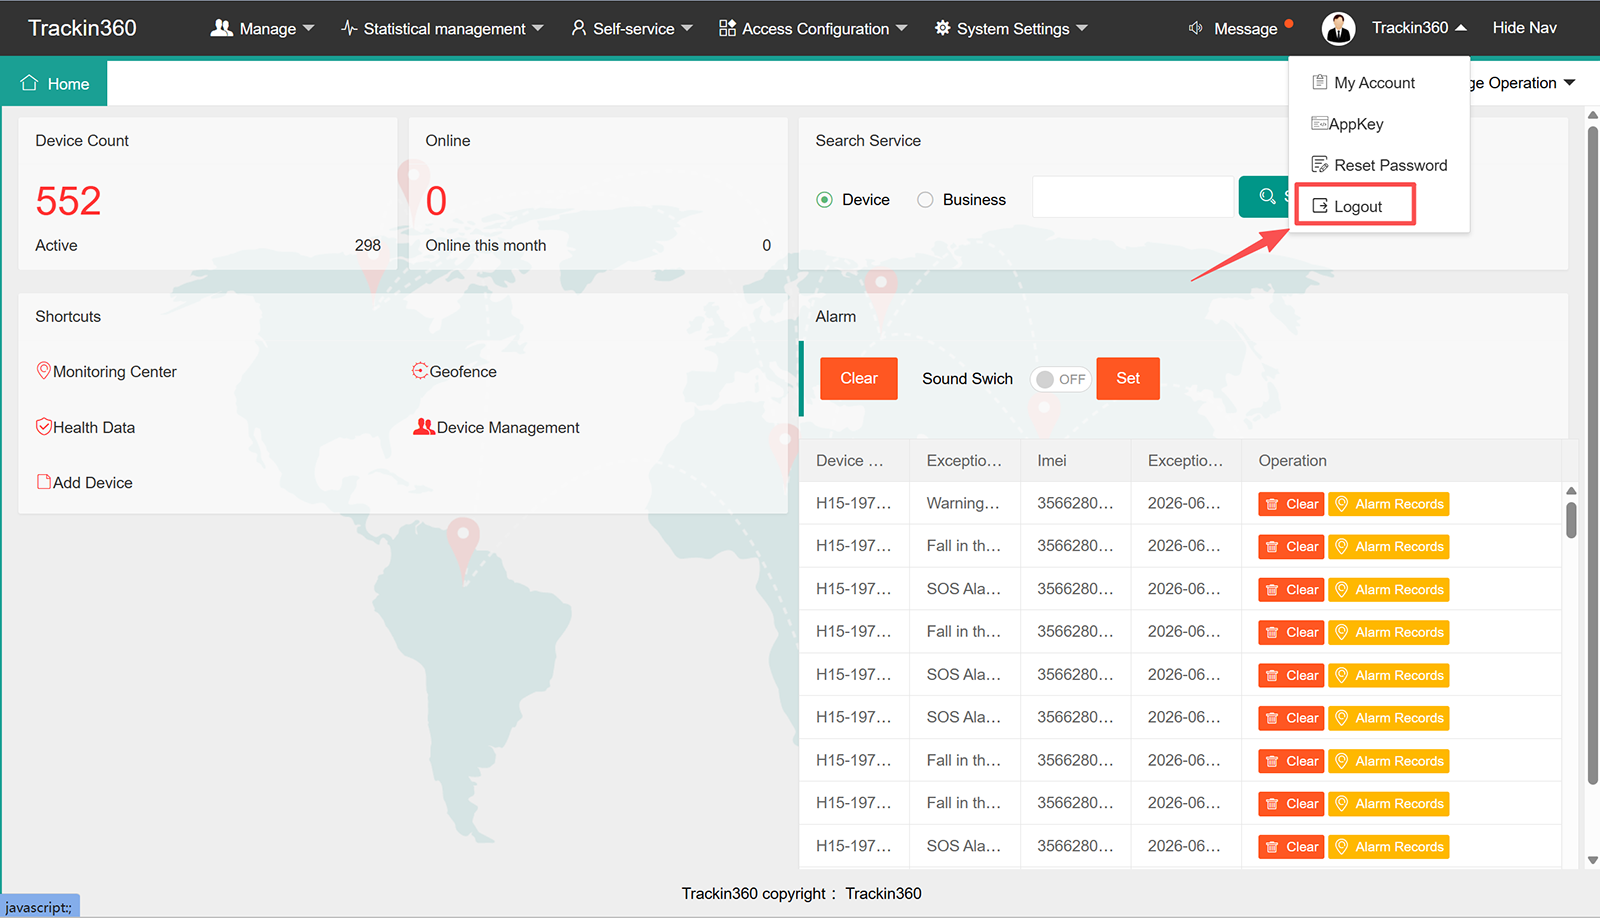Open Alarm Records for the Warning row
This screenshot has height=918, width=1600.
pos(1389,504)
